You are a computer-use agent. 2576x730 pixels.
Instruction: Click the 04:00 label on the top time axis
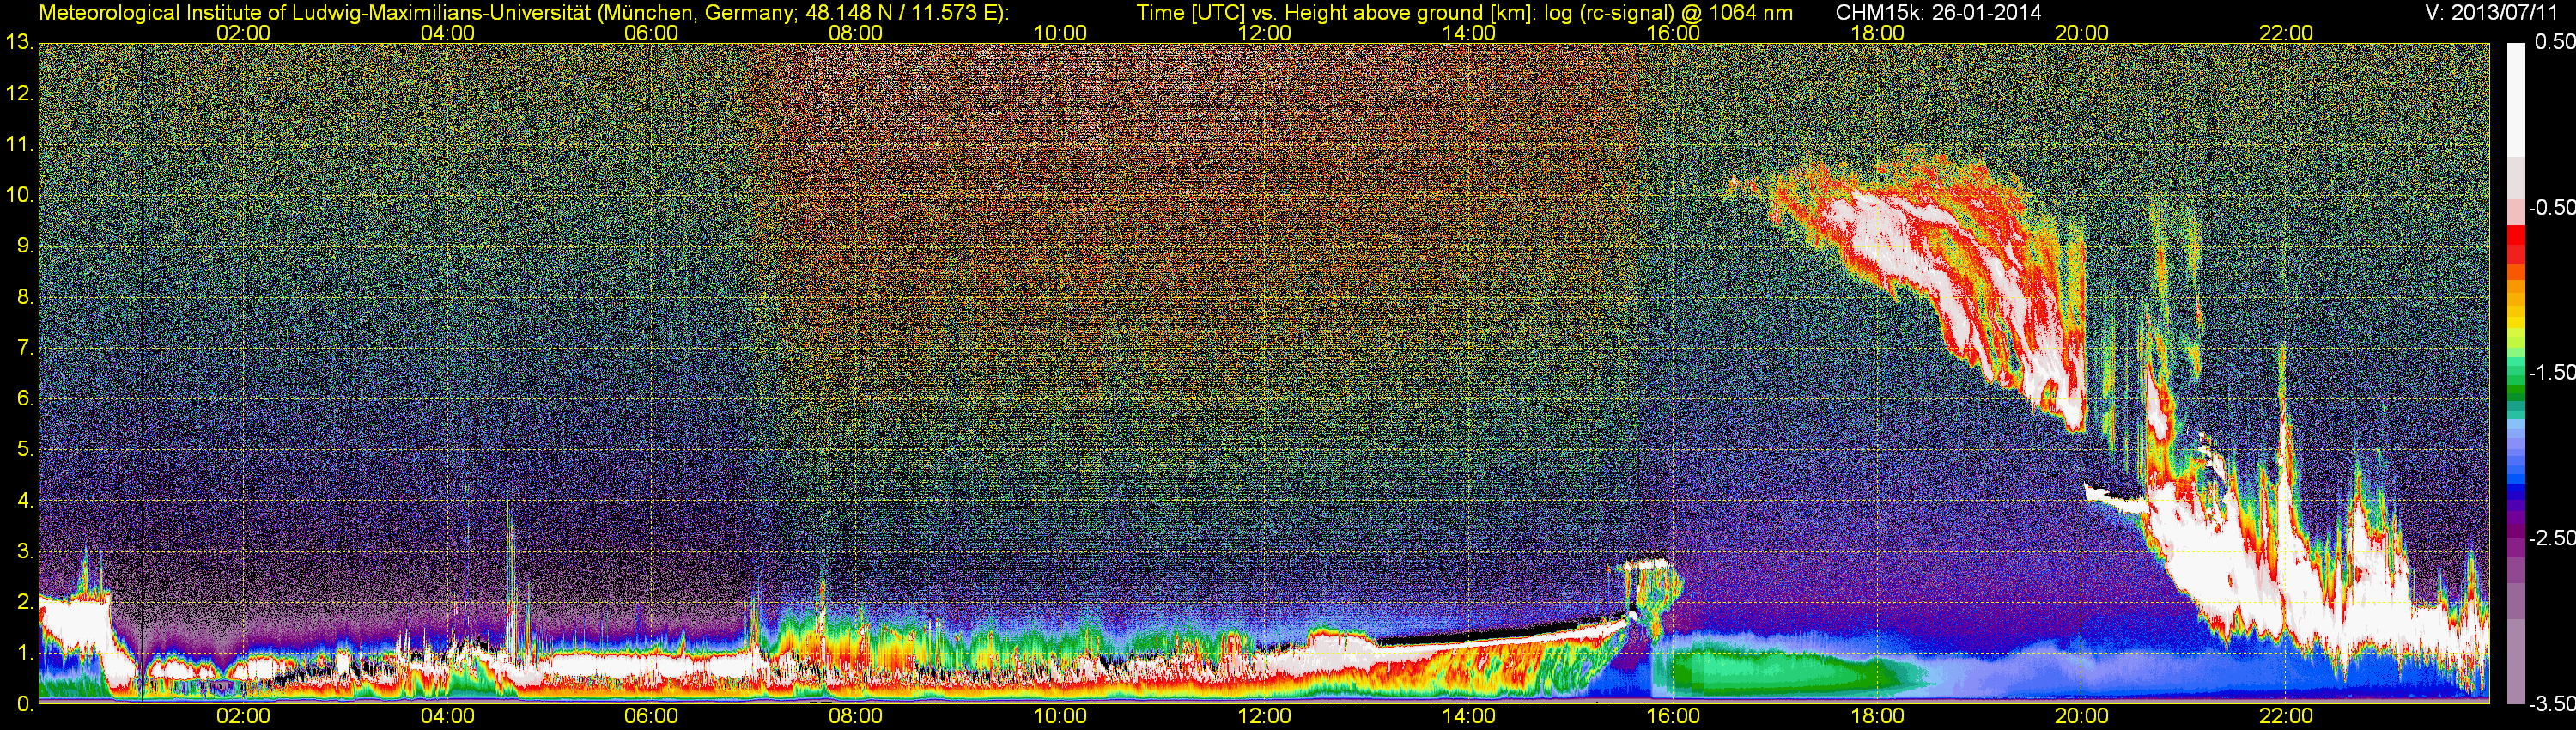click(447, 33)
